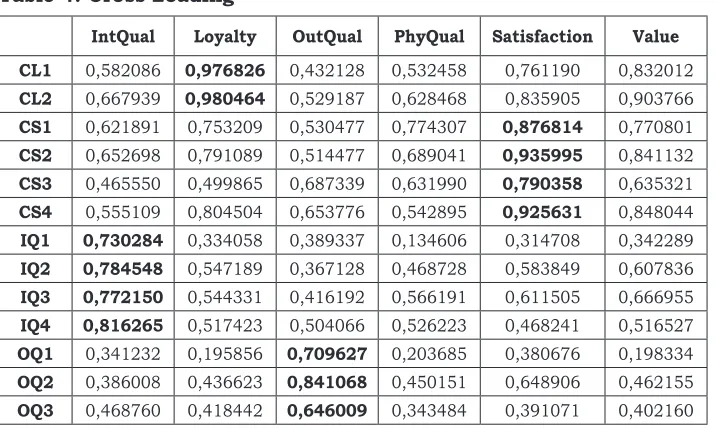Select the CS3 row label
Image resolution: width=716 pixels, height=430 pixels.
coord(35,184)
